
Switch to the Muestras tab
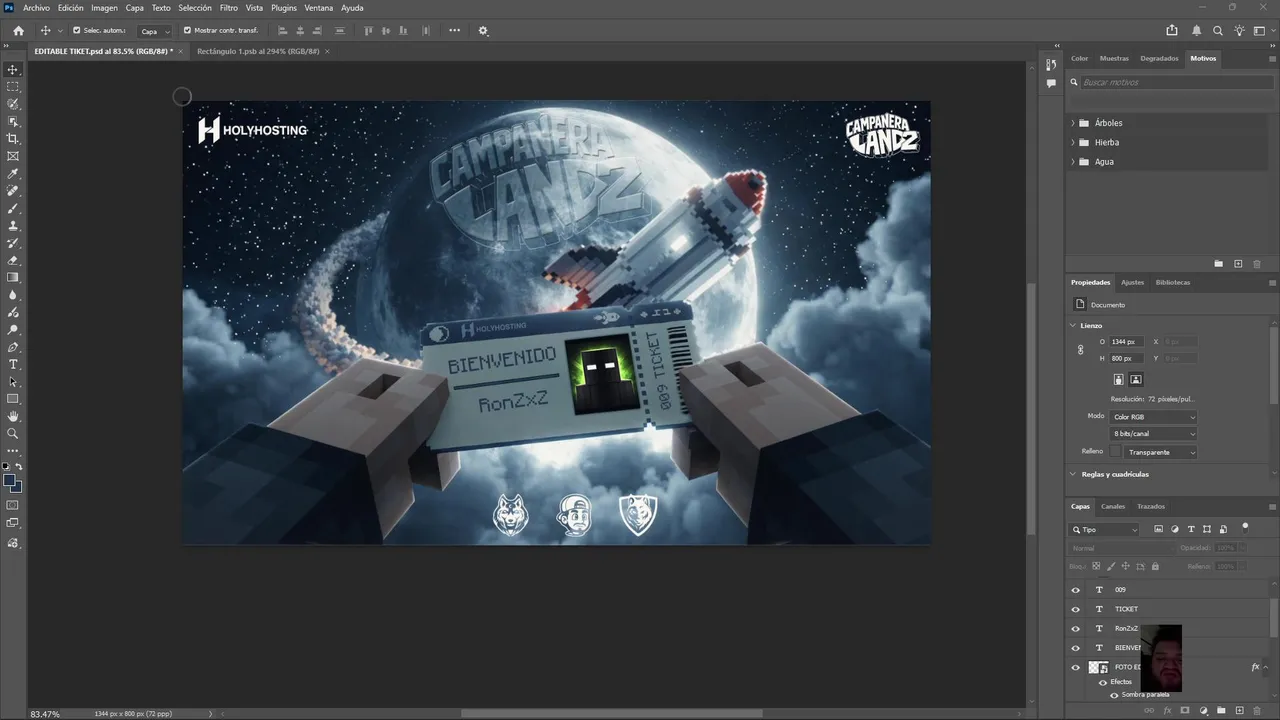[x=1114, y=58]
